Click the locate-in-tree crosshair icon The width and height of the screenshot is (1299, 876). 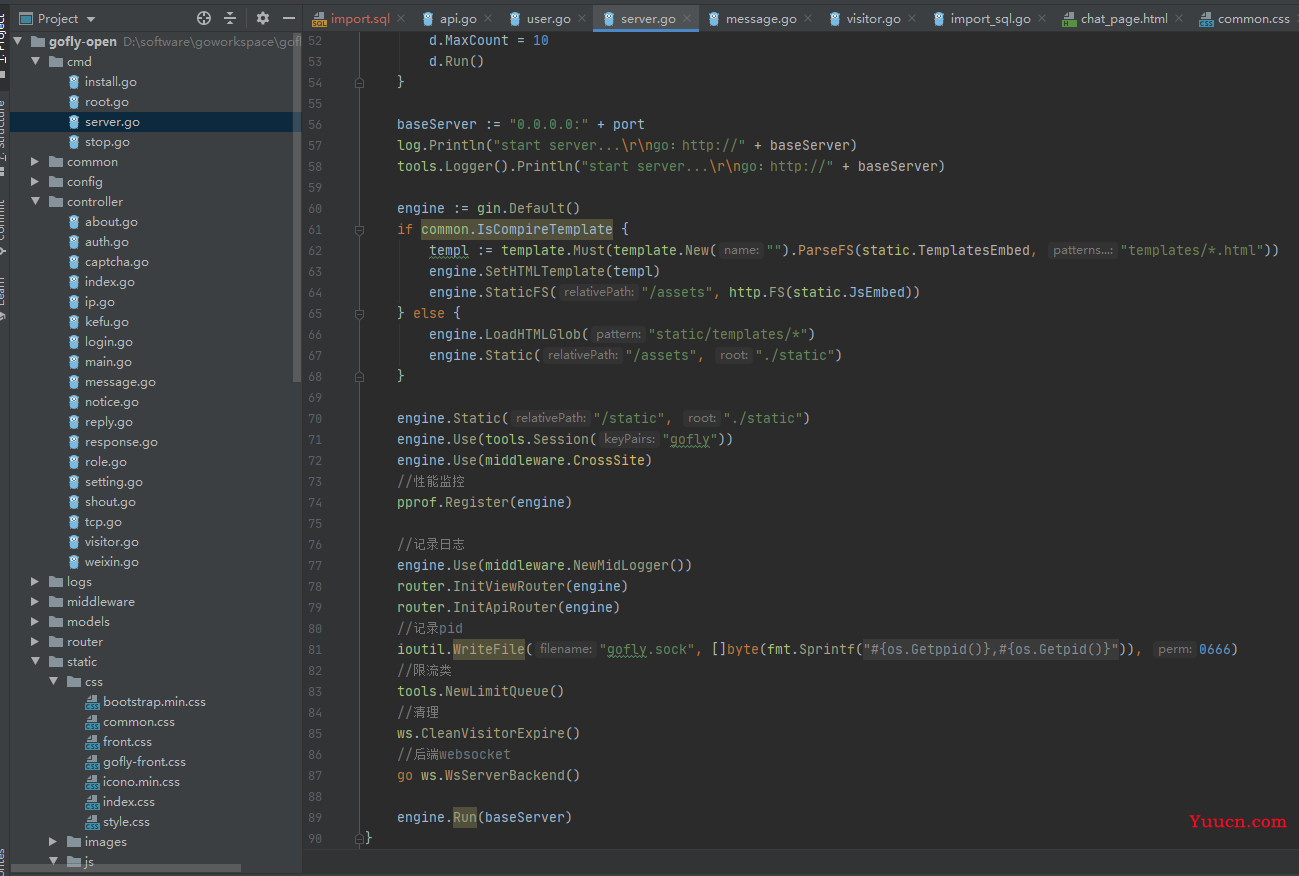tap(204, 18)
